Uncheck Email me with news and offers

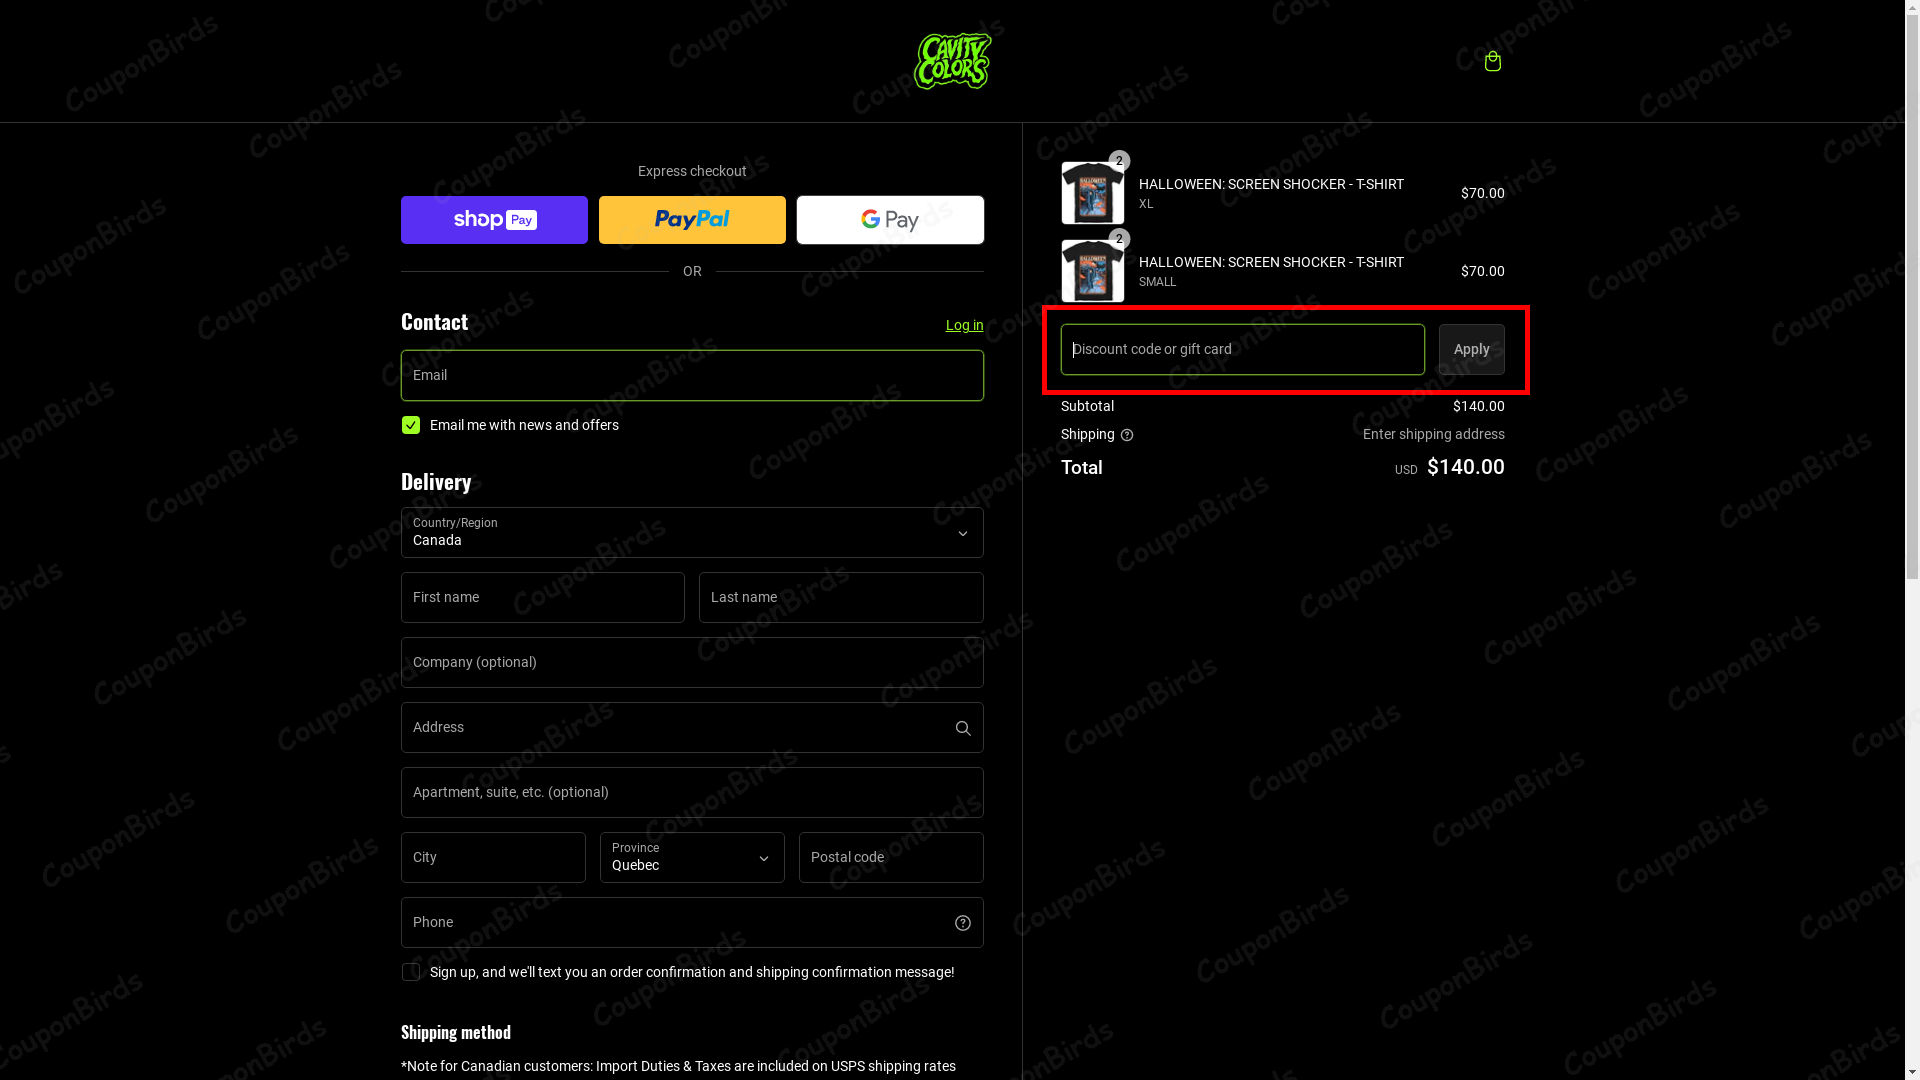[x=411, y=425]
